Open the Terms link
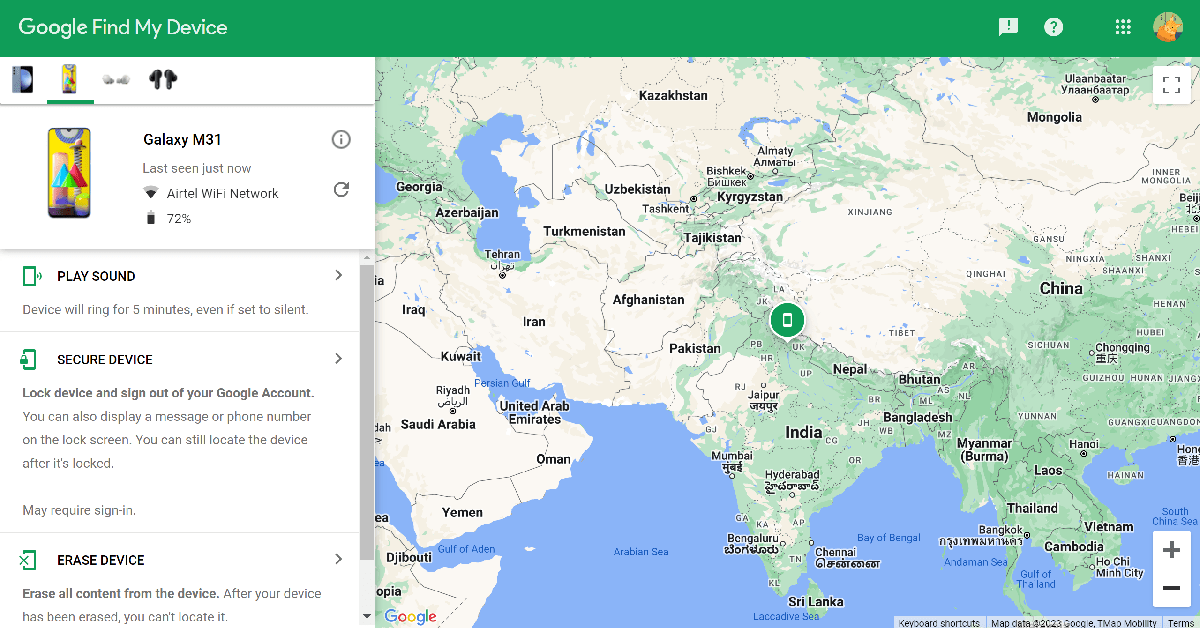The image size is (1200, 628). coord(1183,622)
